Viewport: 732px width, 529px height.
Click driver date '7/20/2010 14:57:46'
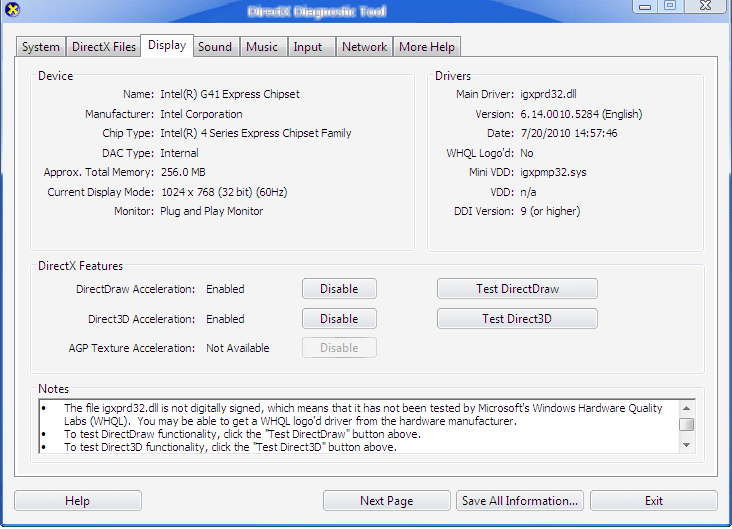pos(569,133)
